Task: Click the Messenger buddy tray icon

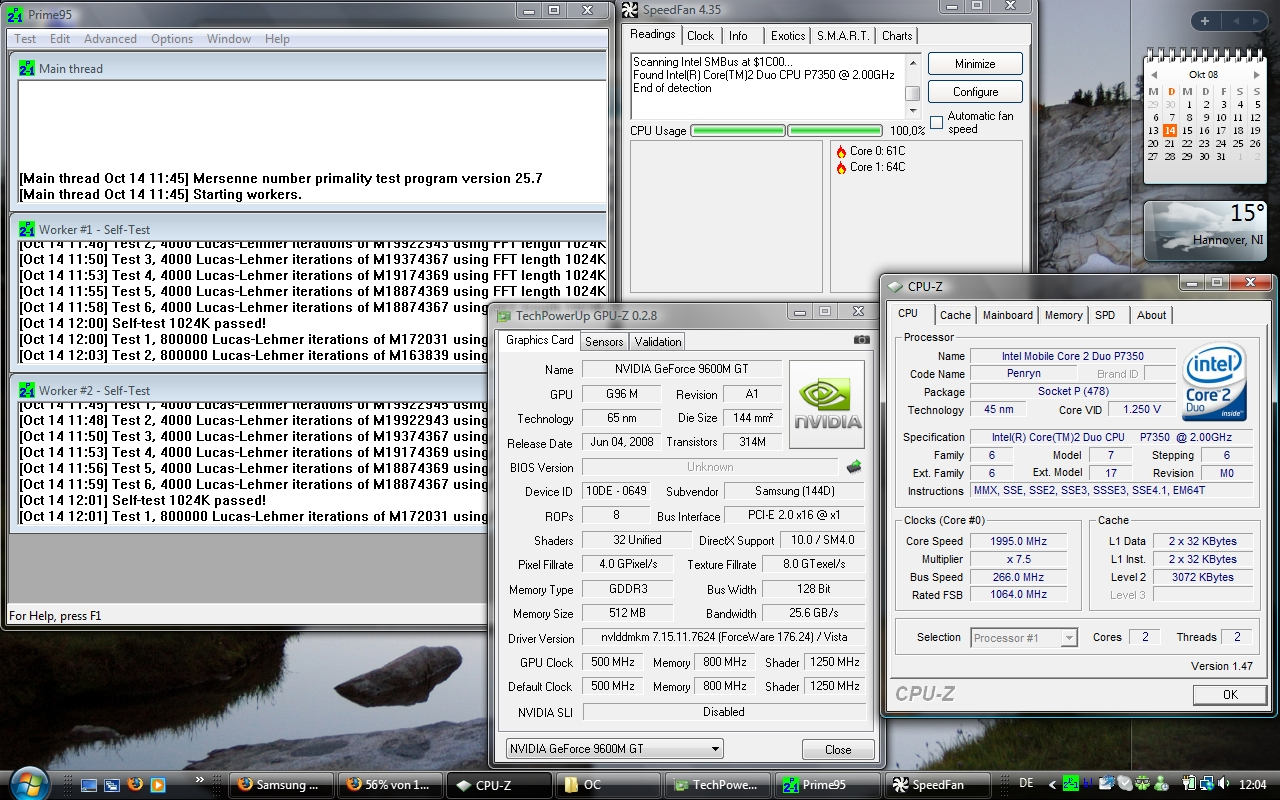Action: [1160, 784]
